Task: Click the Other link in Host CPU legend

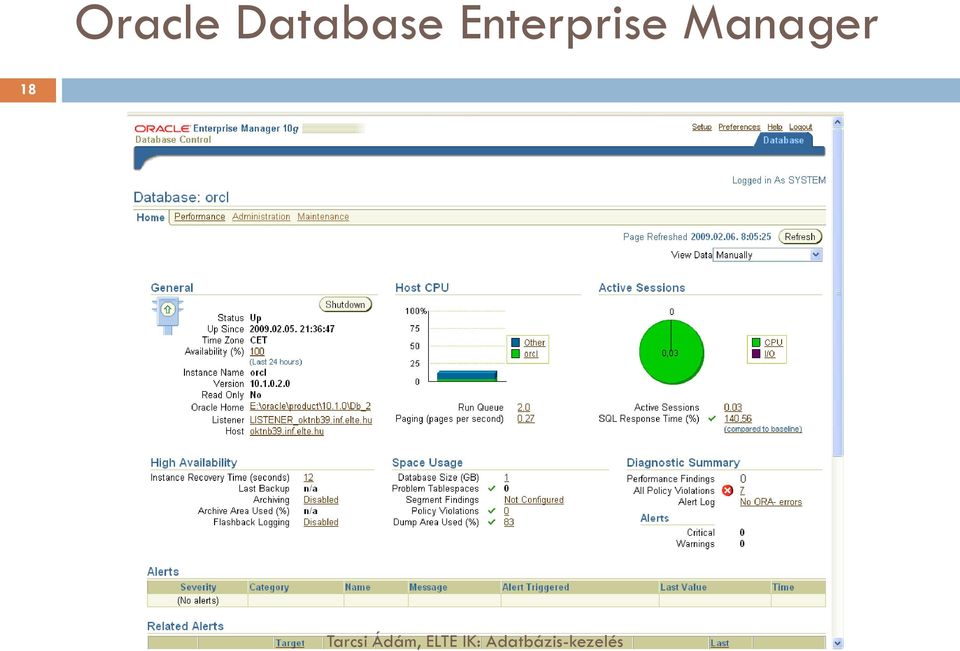Action: (534, 343)
